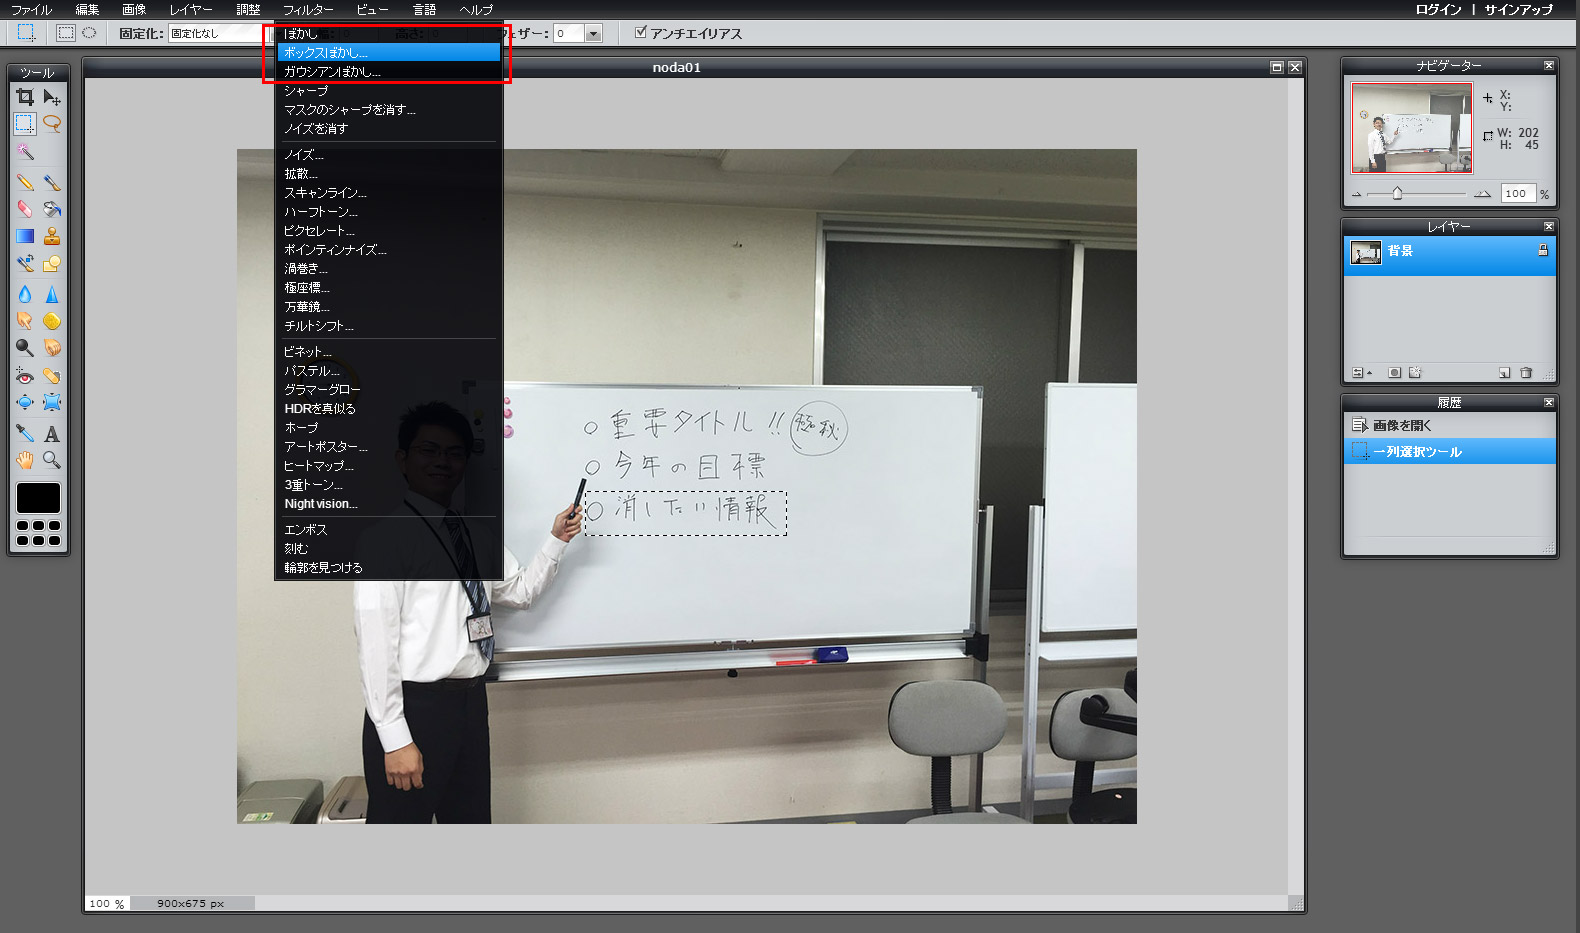Click the Navigator zoom percentage field

click(x=1517, y=194)
